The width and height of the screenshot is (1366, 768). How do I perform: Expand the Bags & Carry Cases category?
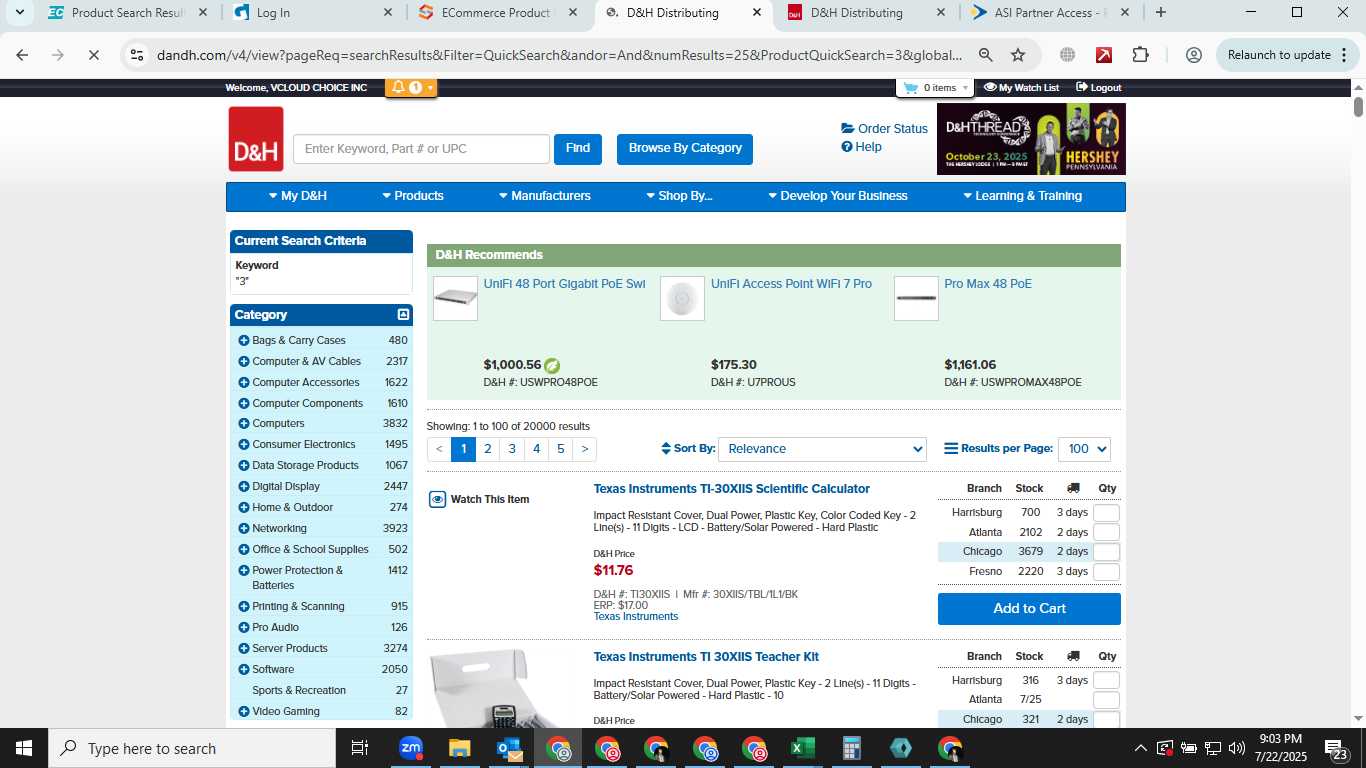click(x=243, y=340)
